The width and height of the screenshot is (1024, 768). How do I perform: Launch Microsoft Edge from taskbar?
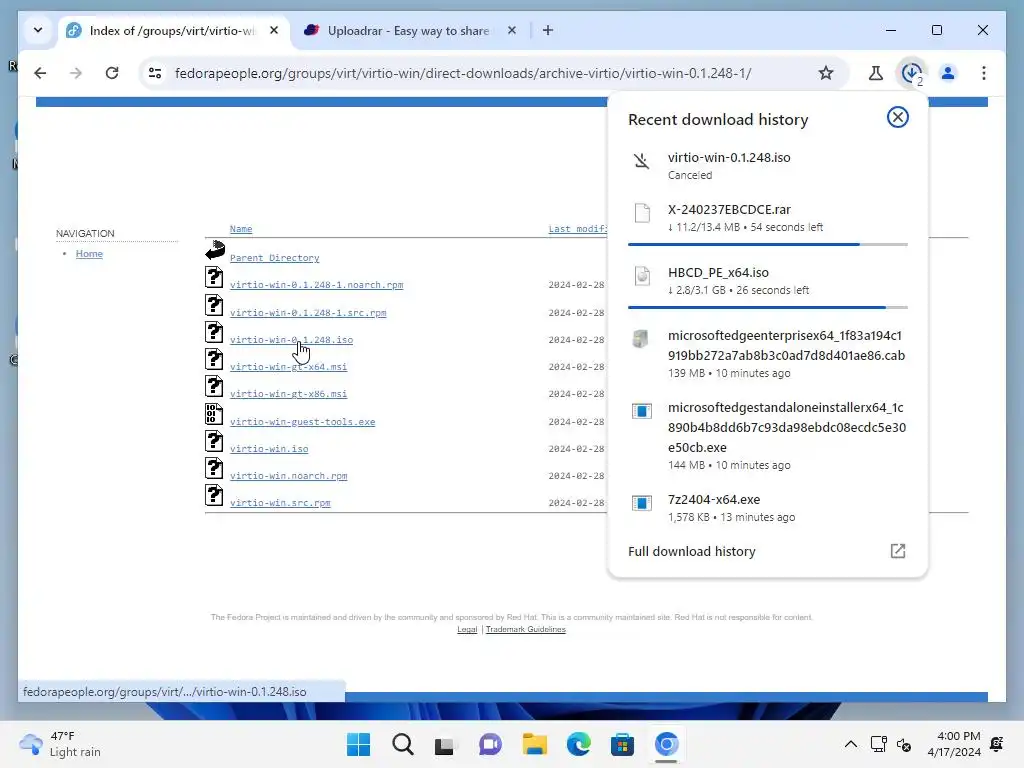(578, 744)
